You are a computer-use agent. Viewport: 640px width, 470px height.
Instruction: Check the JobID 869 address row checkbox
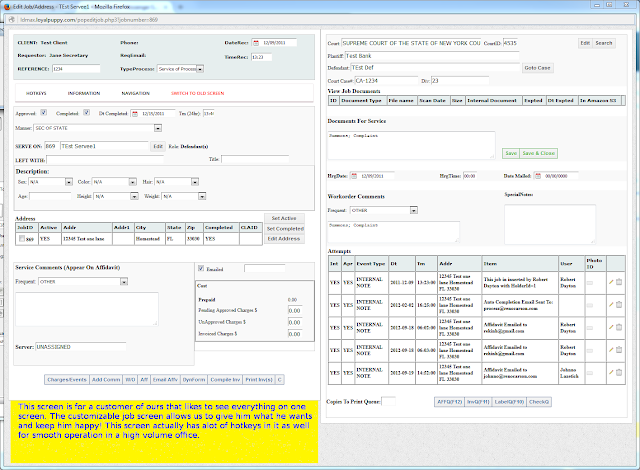[x=22, y=239]
